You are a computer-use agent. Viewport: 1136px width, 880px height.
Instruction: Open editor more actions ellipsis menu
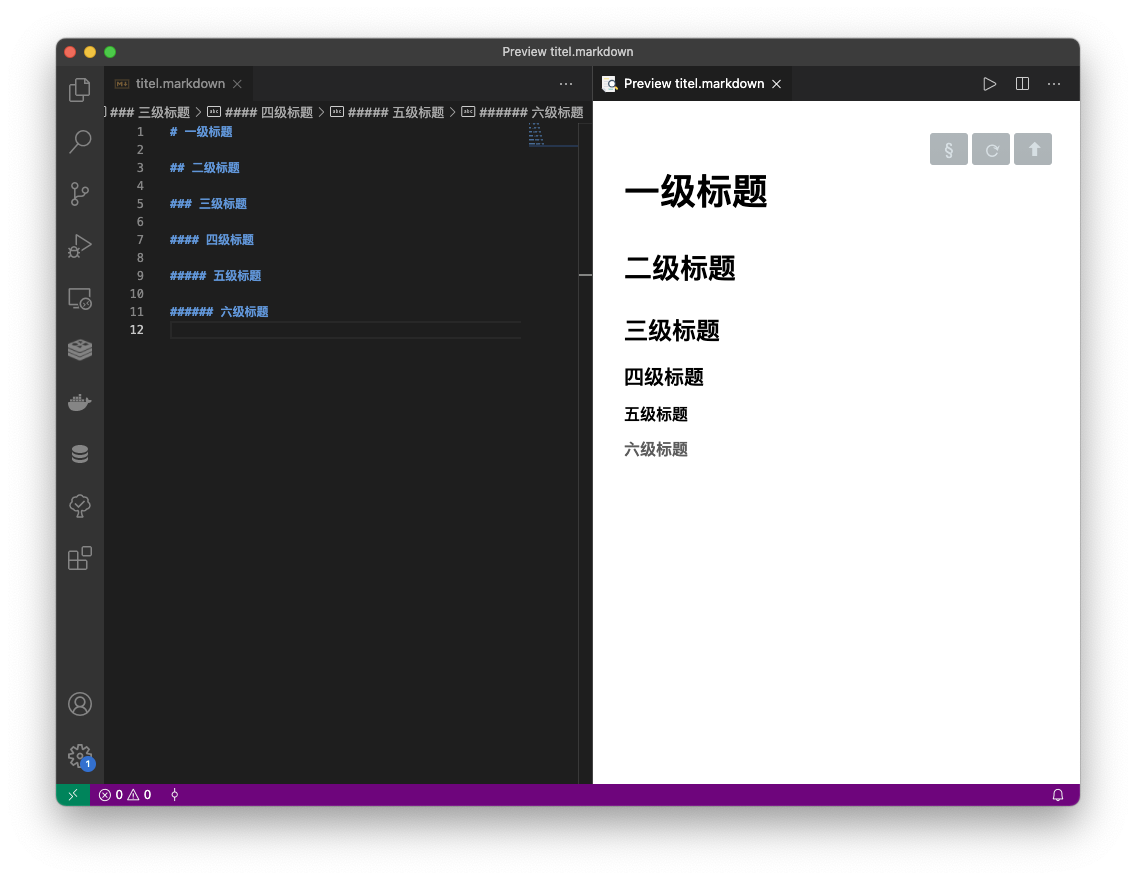pos(566,84)
